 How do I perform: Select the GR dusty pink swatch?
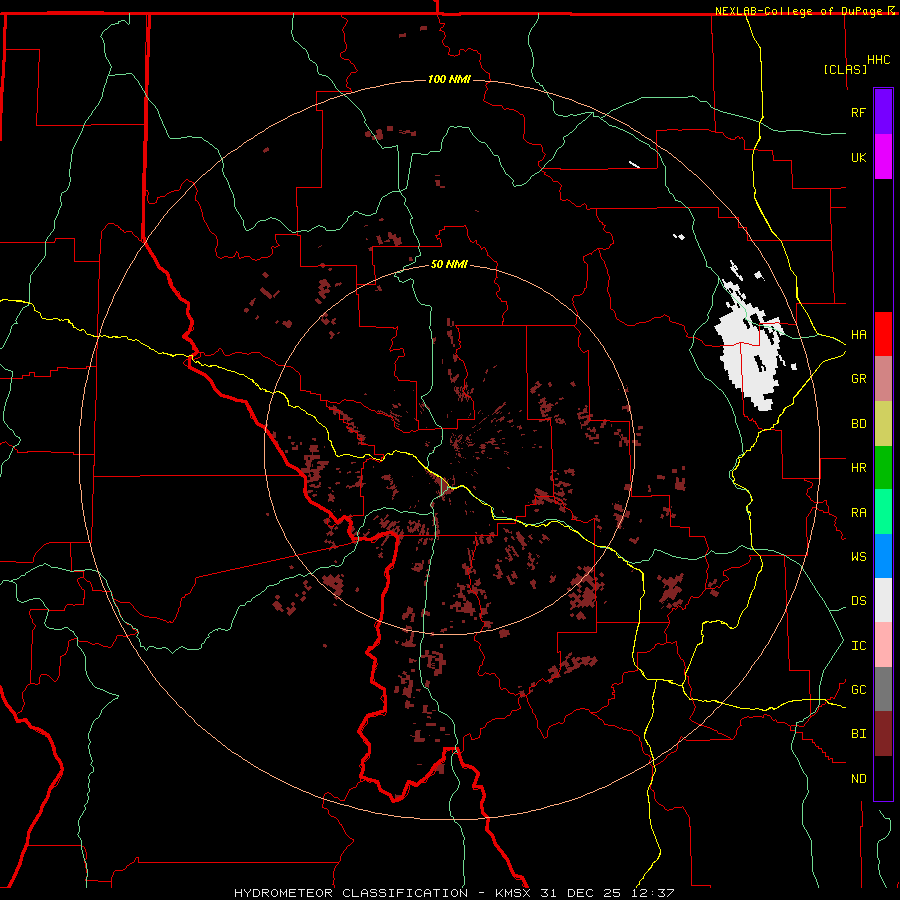(883, 379)
